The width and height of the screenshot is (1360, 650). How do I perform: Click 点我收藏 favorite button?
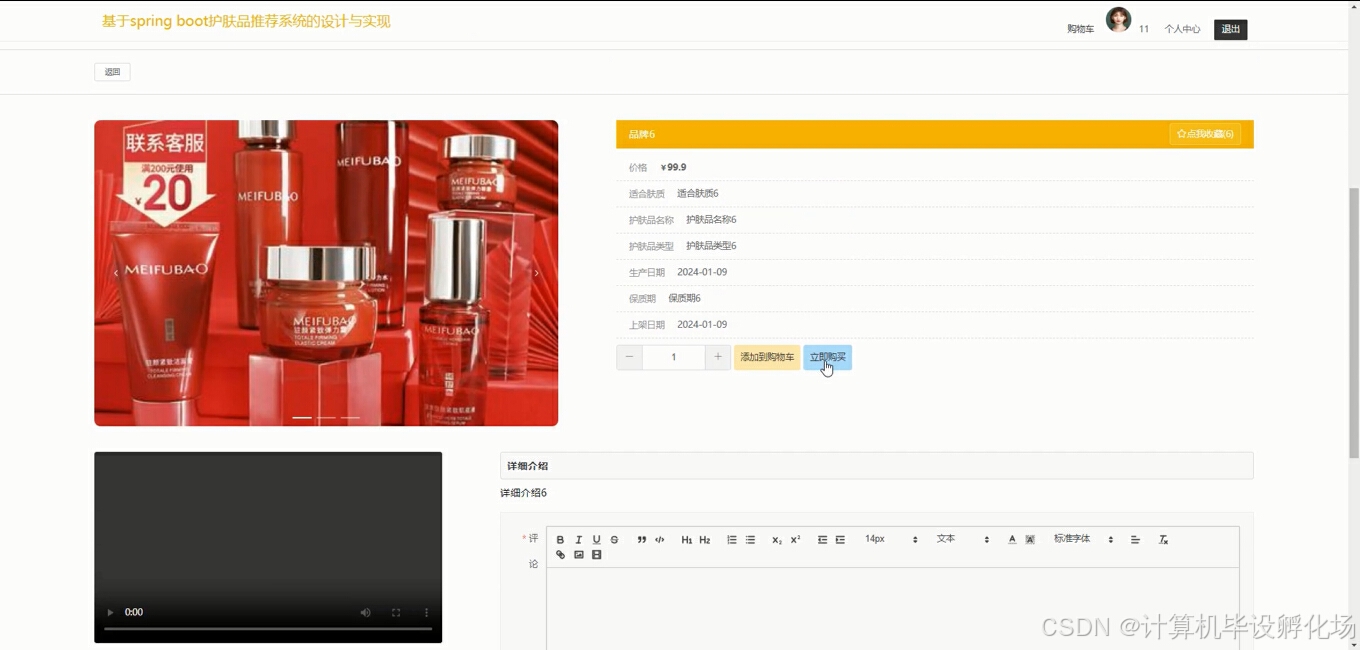tap(1205, 134)
